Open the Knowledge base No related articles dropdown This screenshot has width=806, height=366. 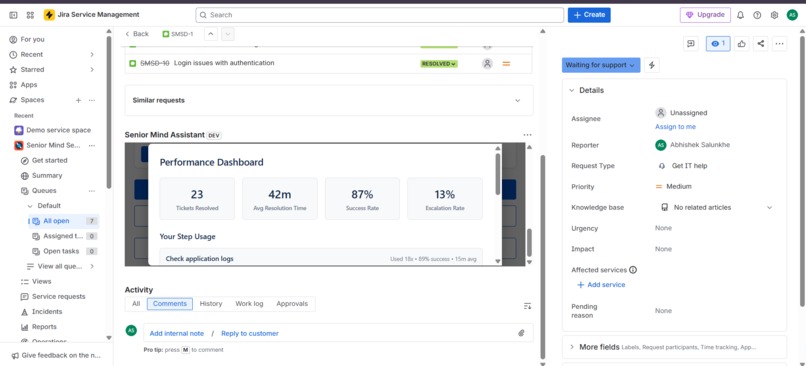pyautogui.click(x=717, y=207)
